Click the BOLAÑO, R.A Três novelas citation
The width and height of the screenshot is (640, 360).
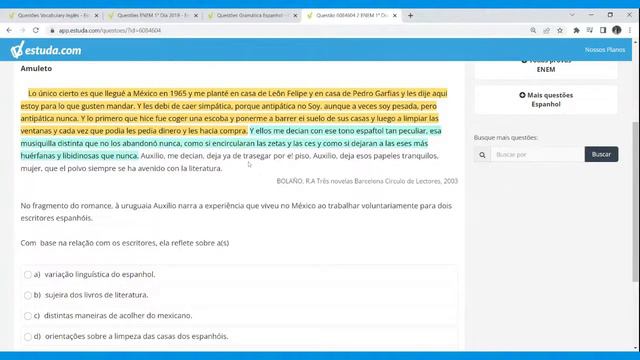[367, 181]
